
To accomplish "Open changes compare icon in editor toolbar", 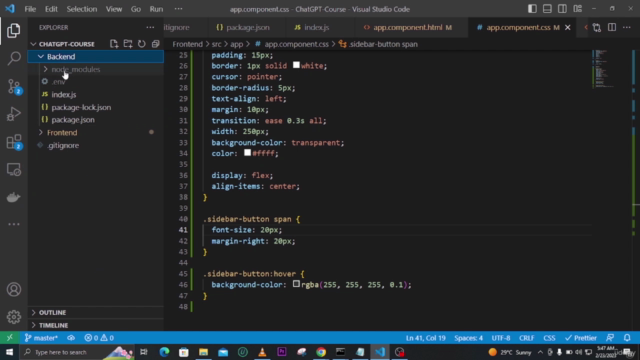I will click(x=597, y=27).
